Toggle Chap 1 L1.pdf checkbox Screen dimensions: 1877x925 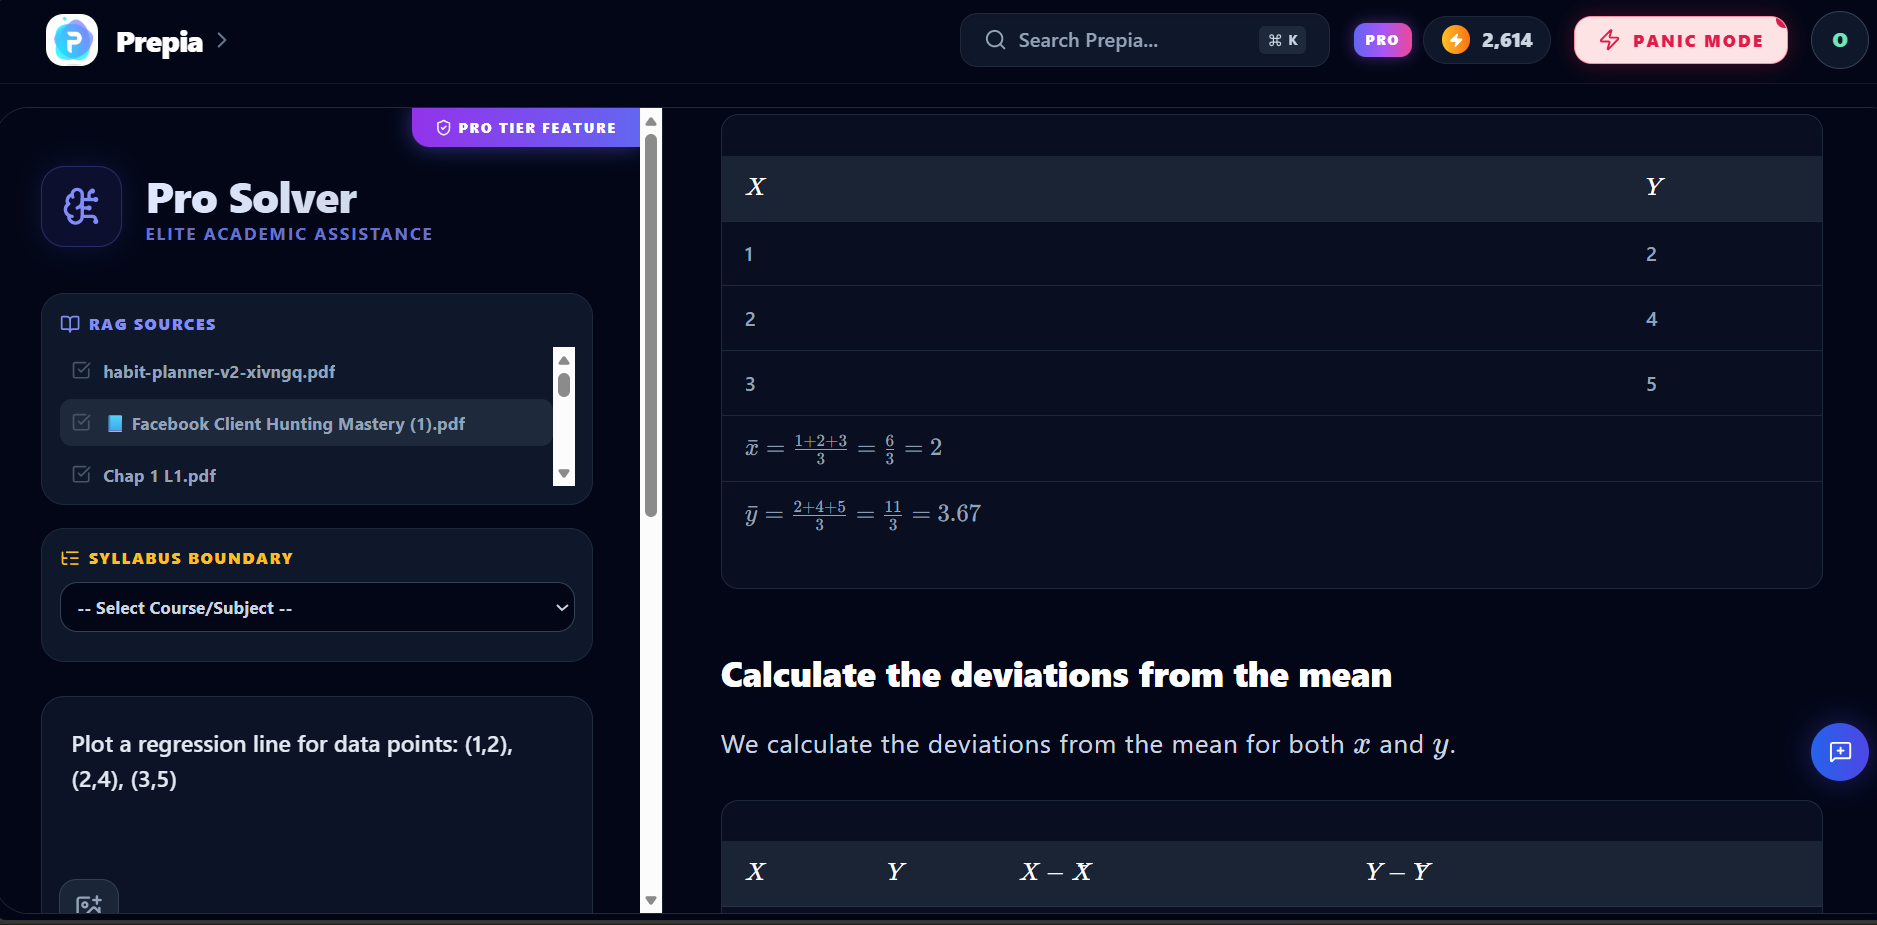click(82, 475)
